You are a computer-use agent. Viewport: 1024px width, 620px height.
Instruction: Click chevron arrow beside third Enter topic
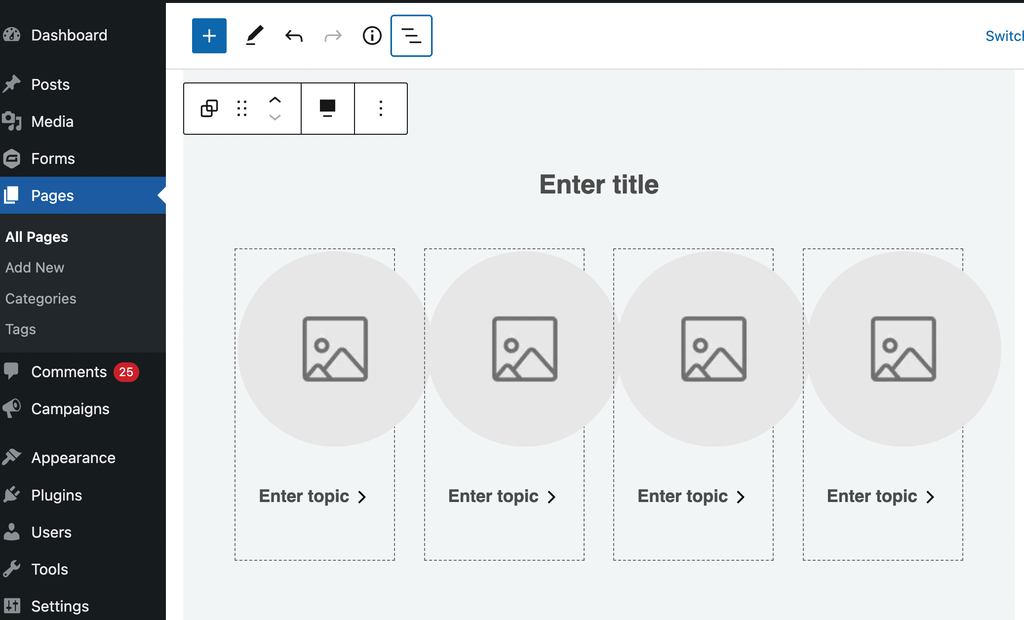click(x=741, y=497)
